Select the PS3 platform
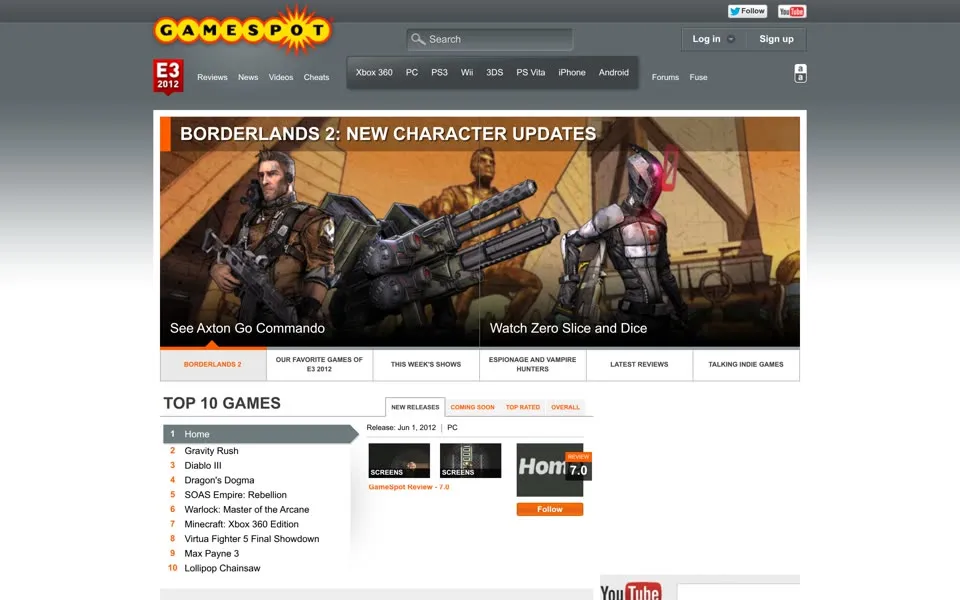960x600 pixels. pyautogui.click(x=439, y=72)
